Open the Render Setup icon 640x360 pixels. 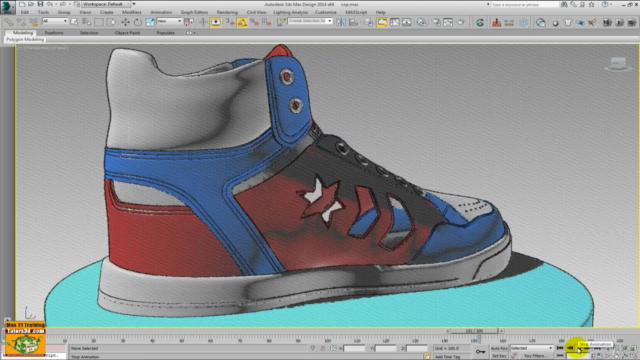(436, 22)
